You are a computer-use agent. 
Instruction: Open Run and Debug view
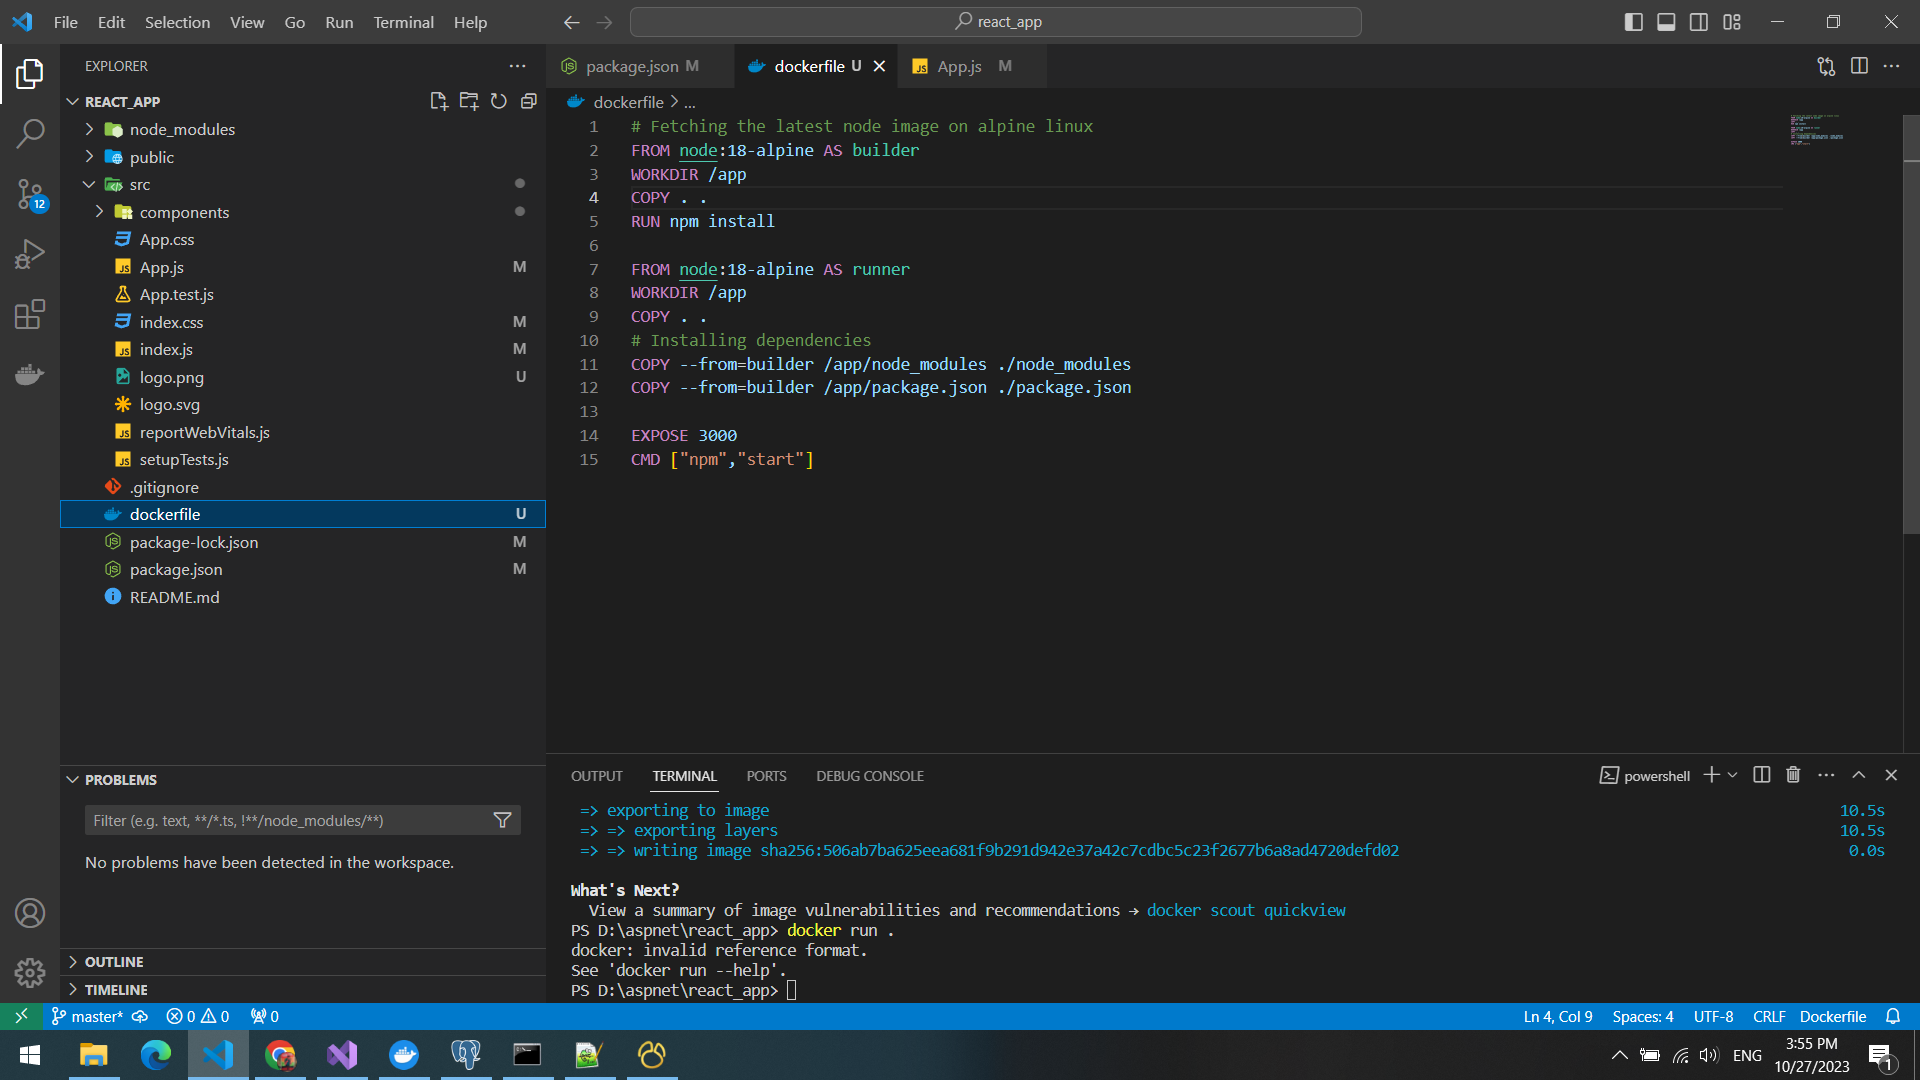tap(30, 254)
